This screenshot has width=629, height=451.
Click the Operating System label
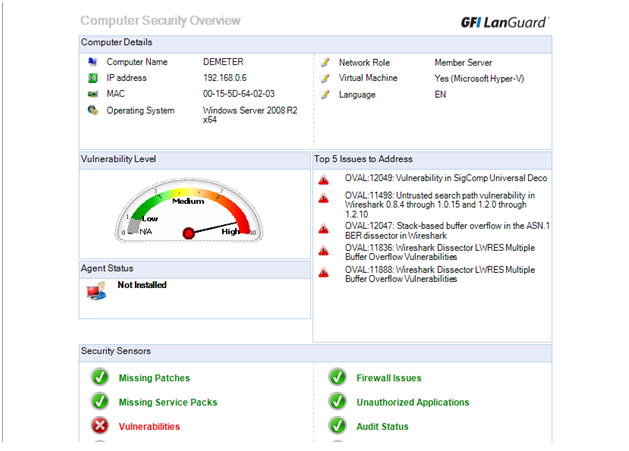point(140,110)
